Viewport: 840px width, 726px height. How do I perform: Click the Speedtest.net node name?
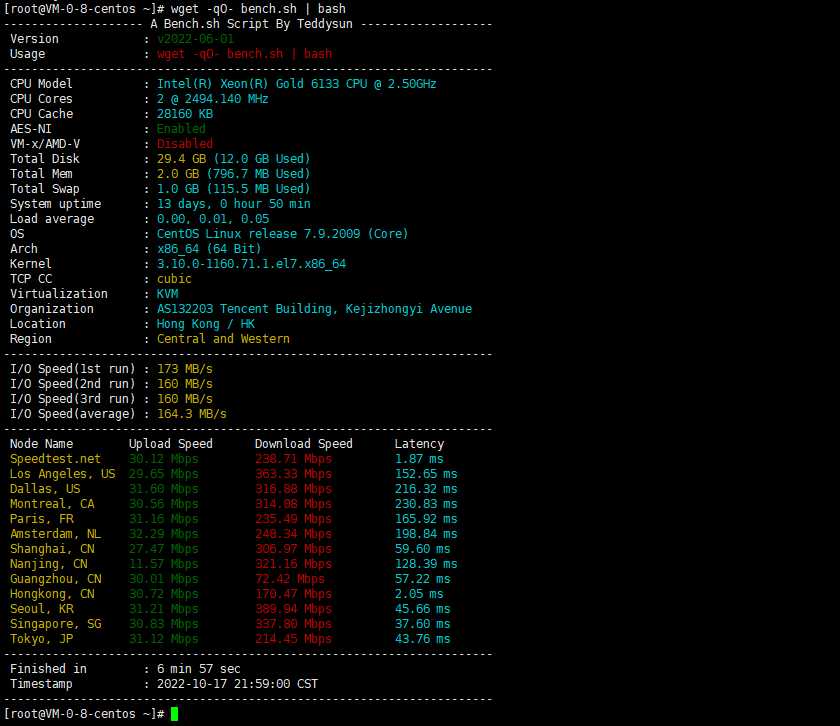55,459
